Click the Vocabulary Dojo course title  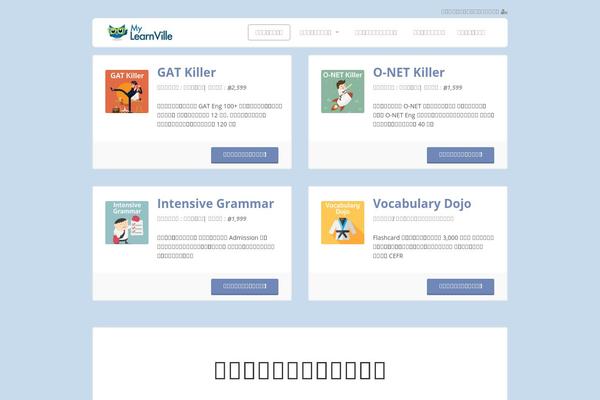tap(422, 204)
